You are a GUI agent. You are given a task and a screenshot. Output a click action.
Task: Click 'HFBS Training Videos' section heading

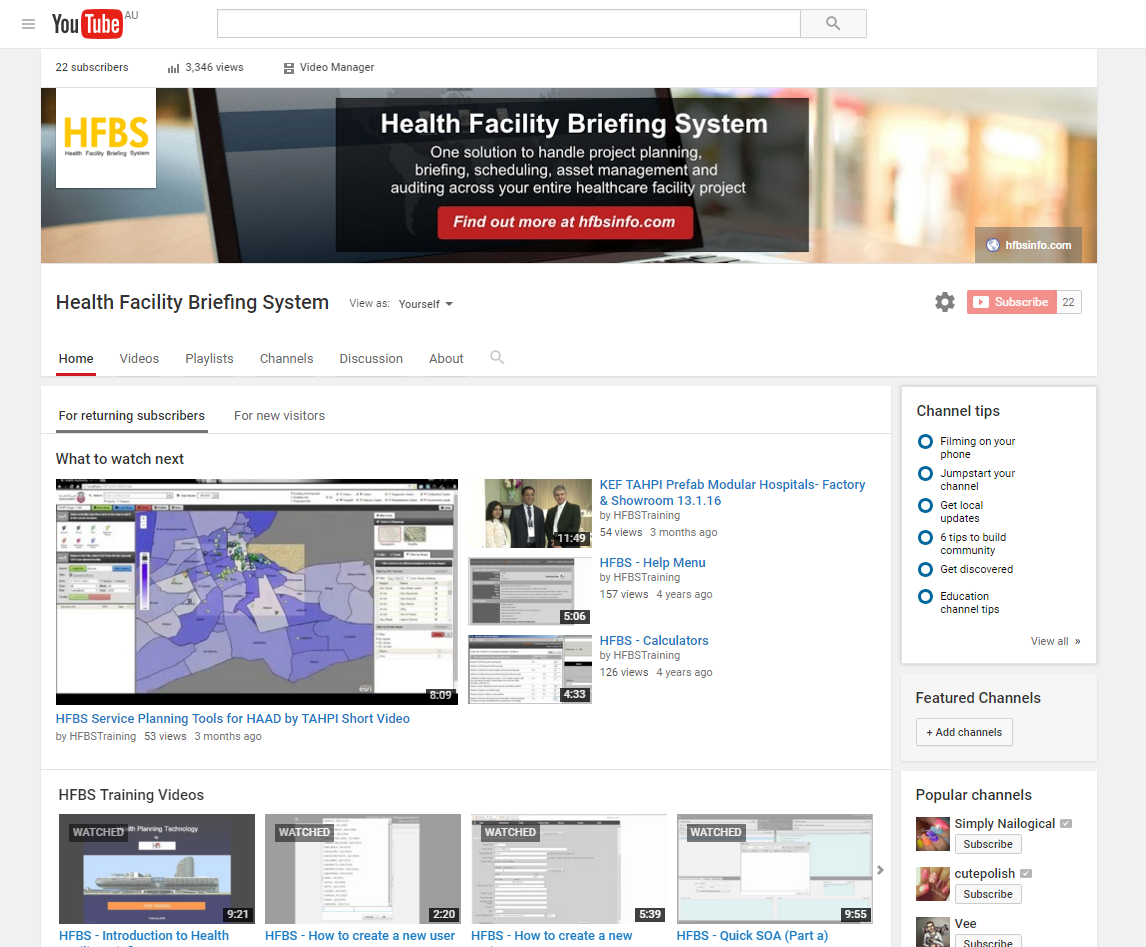(132, 795)
